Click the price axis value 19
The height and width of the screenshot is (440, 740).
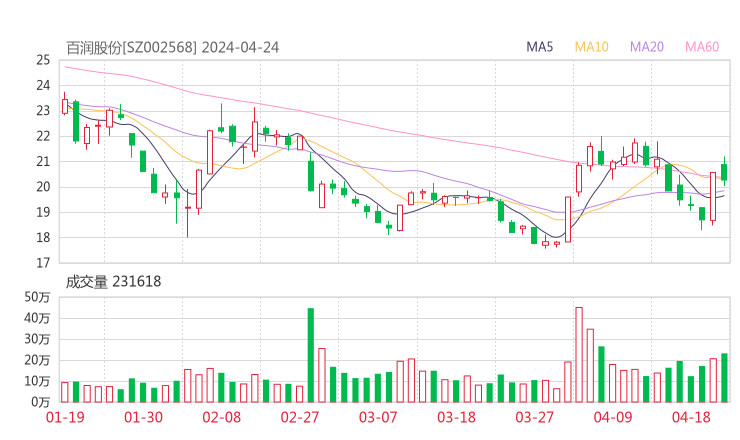point(43,212)
